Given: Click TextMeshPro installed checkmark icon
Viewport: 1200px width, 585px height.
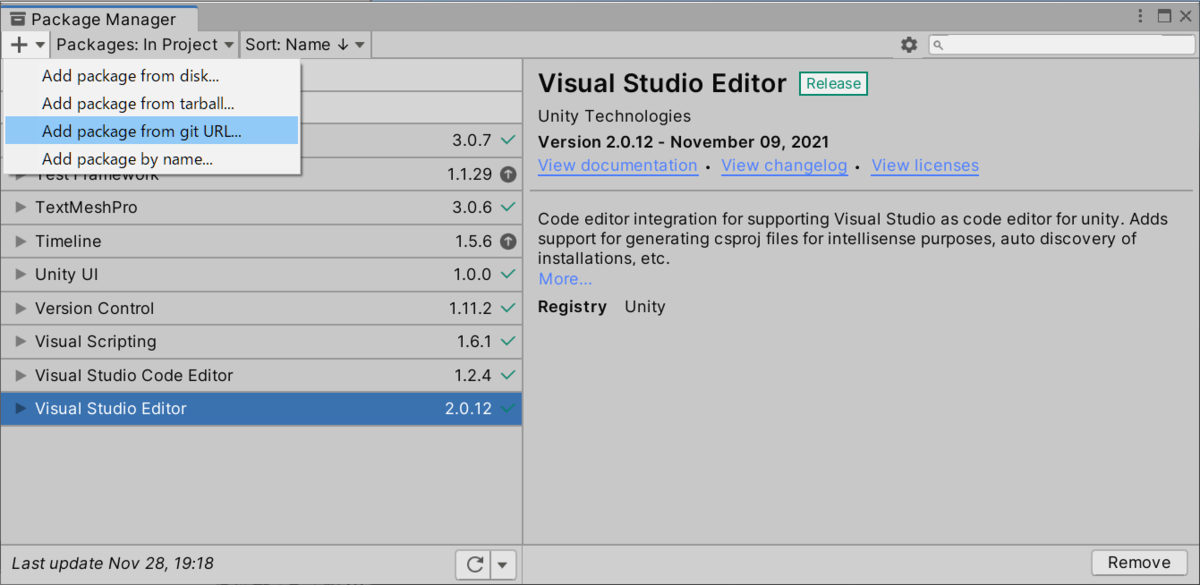Looking at the screenshot, I should (508, 207).
